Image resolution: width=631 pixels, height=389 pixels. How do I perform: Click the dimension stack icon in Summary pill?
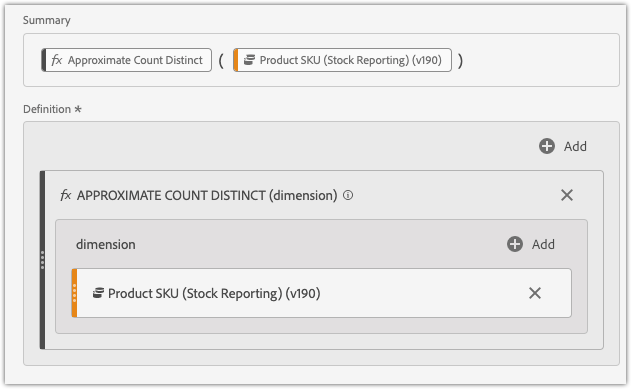[250, 60]
